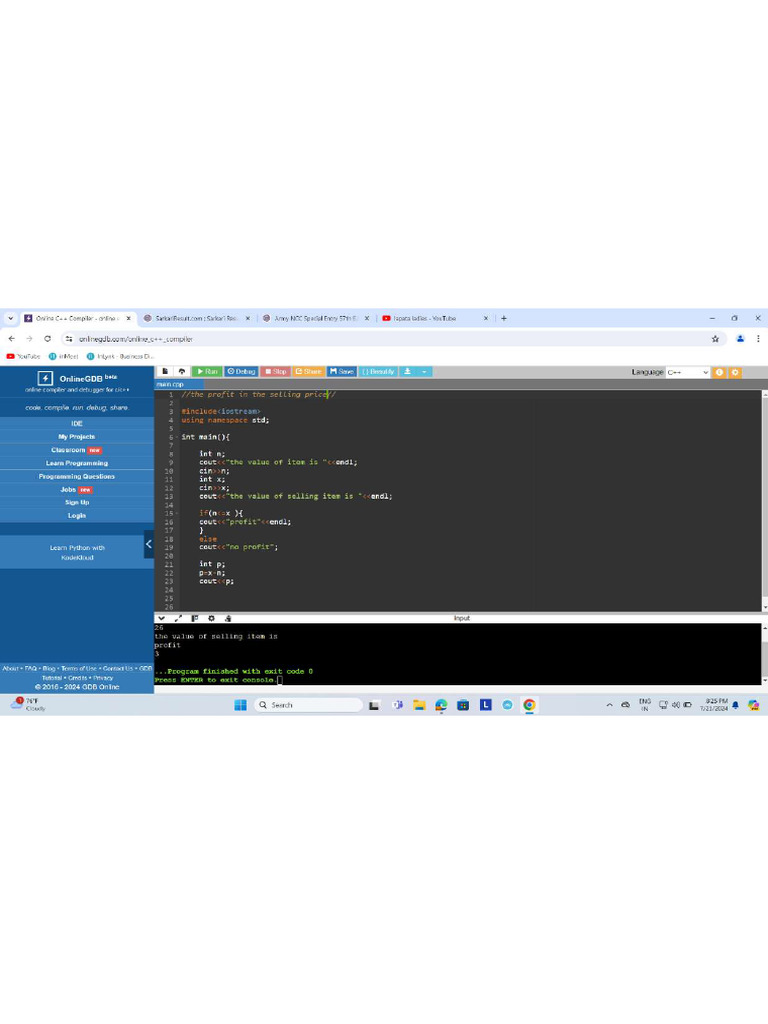
Task: Open the Learn Programming sidebar link
Action: [77, 463]
